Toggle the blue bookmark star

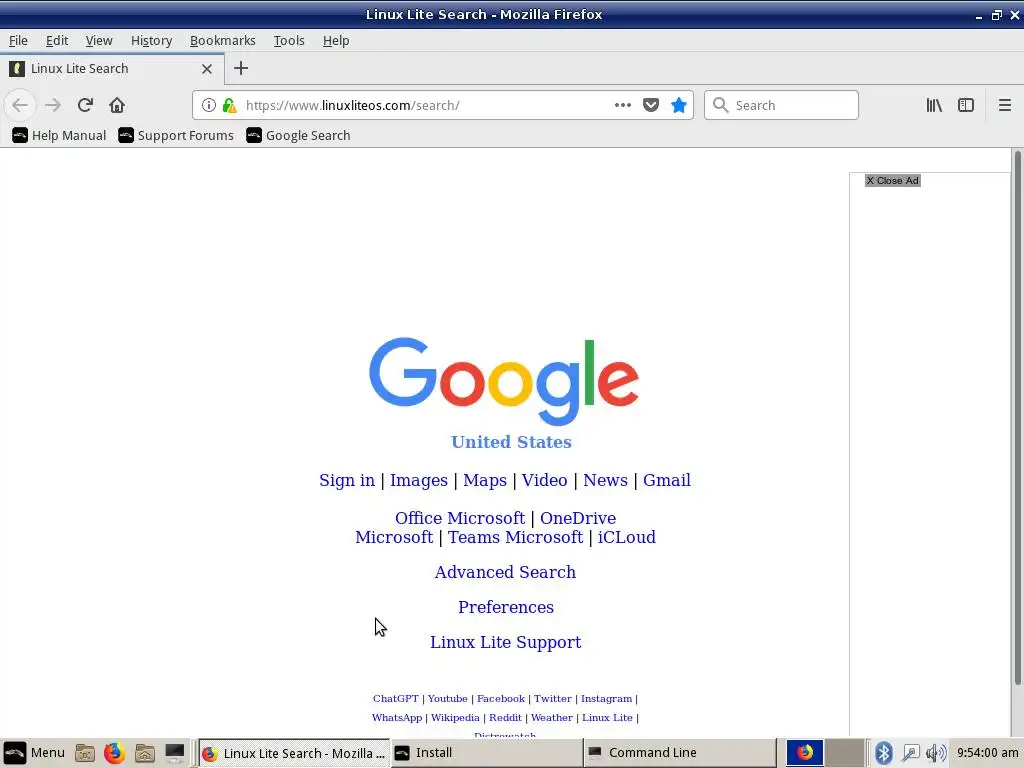click(679, 105)
